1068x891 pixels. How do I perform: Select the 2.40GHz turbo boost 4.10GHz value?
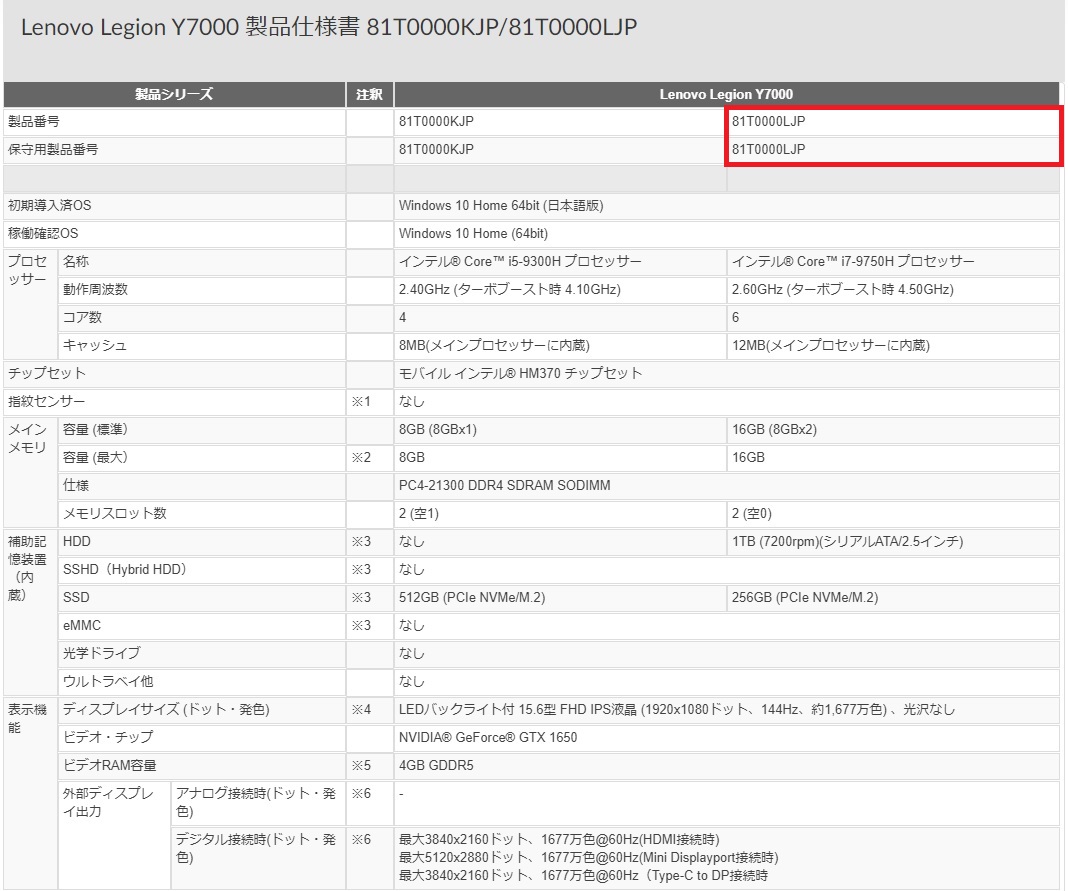[x=509, y=290]
